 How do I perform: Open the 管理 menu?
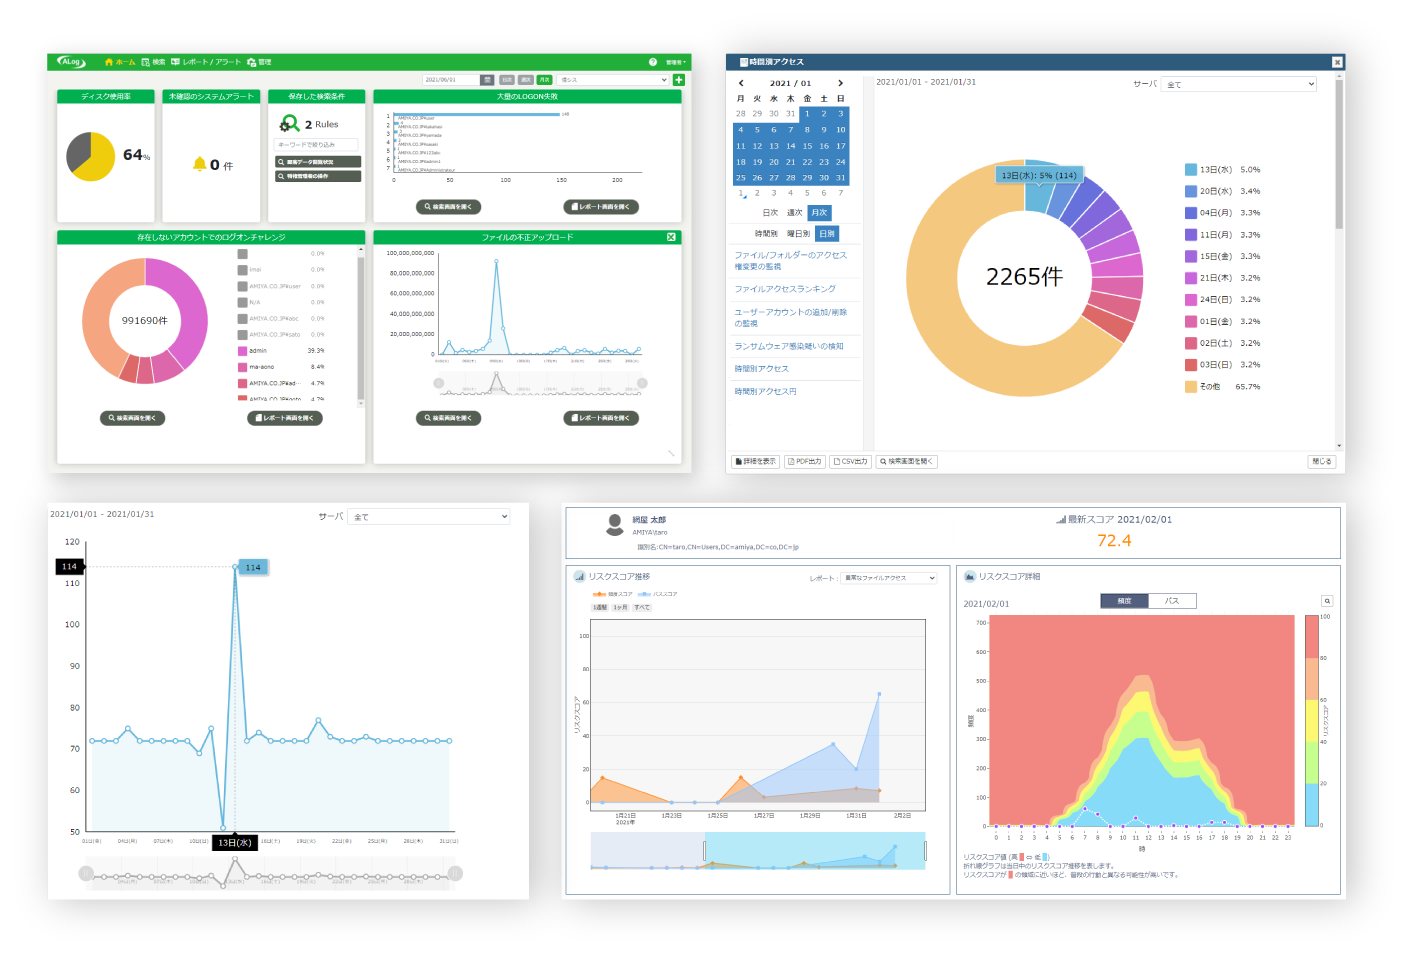coord(259,62)
